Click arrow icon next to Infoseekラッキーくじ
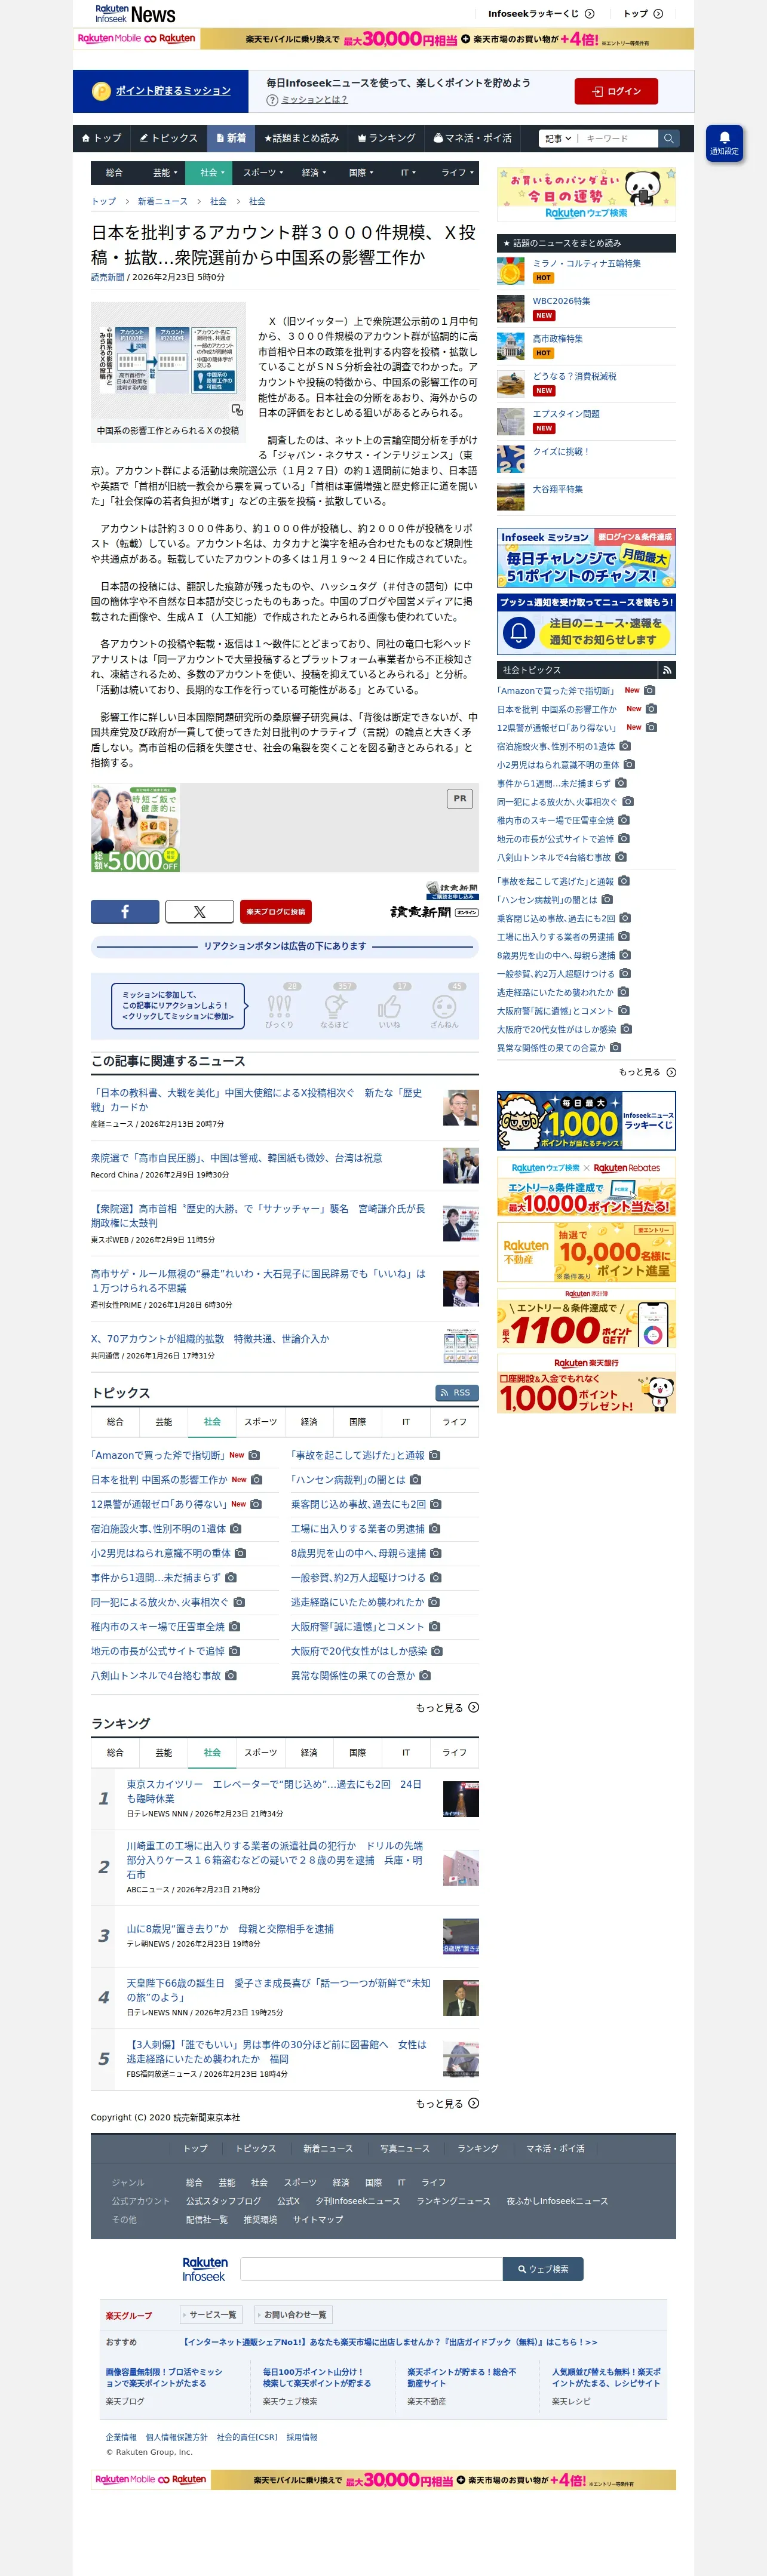767x2576 pixels. click(590, 14)
